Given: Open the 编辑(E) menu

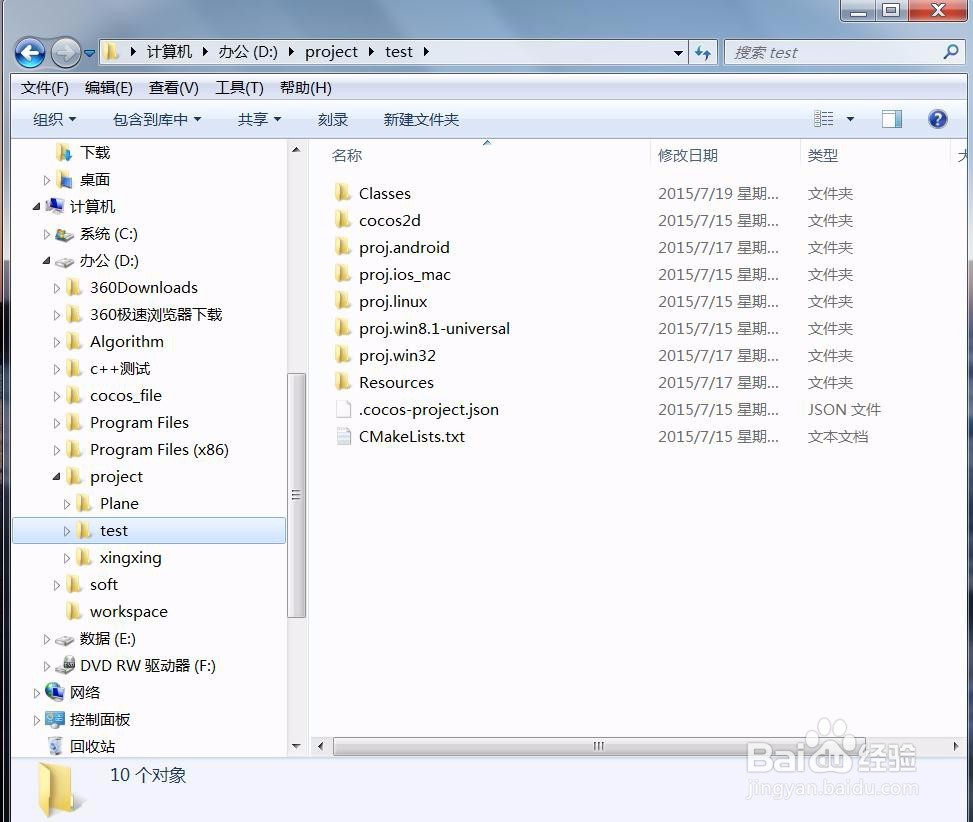Looking at the screenshot, I should coord(109,88).
